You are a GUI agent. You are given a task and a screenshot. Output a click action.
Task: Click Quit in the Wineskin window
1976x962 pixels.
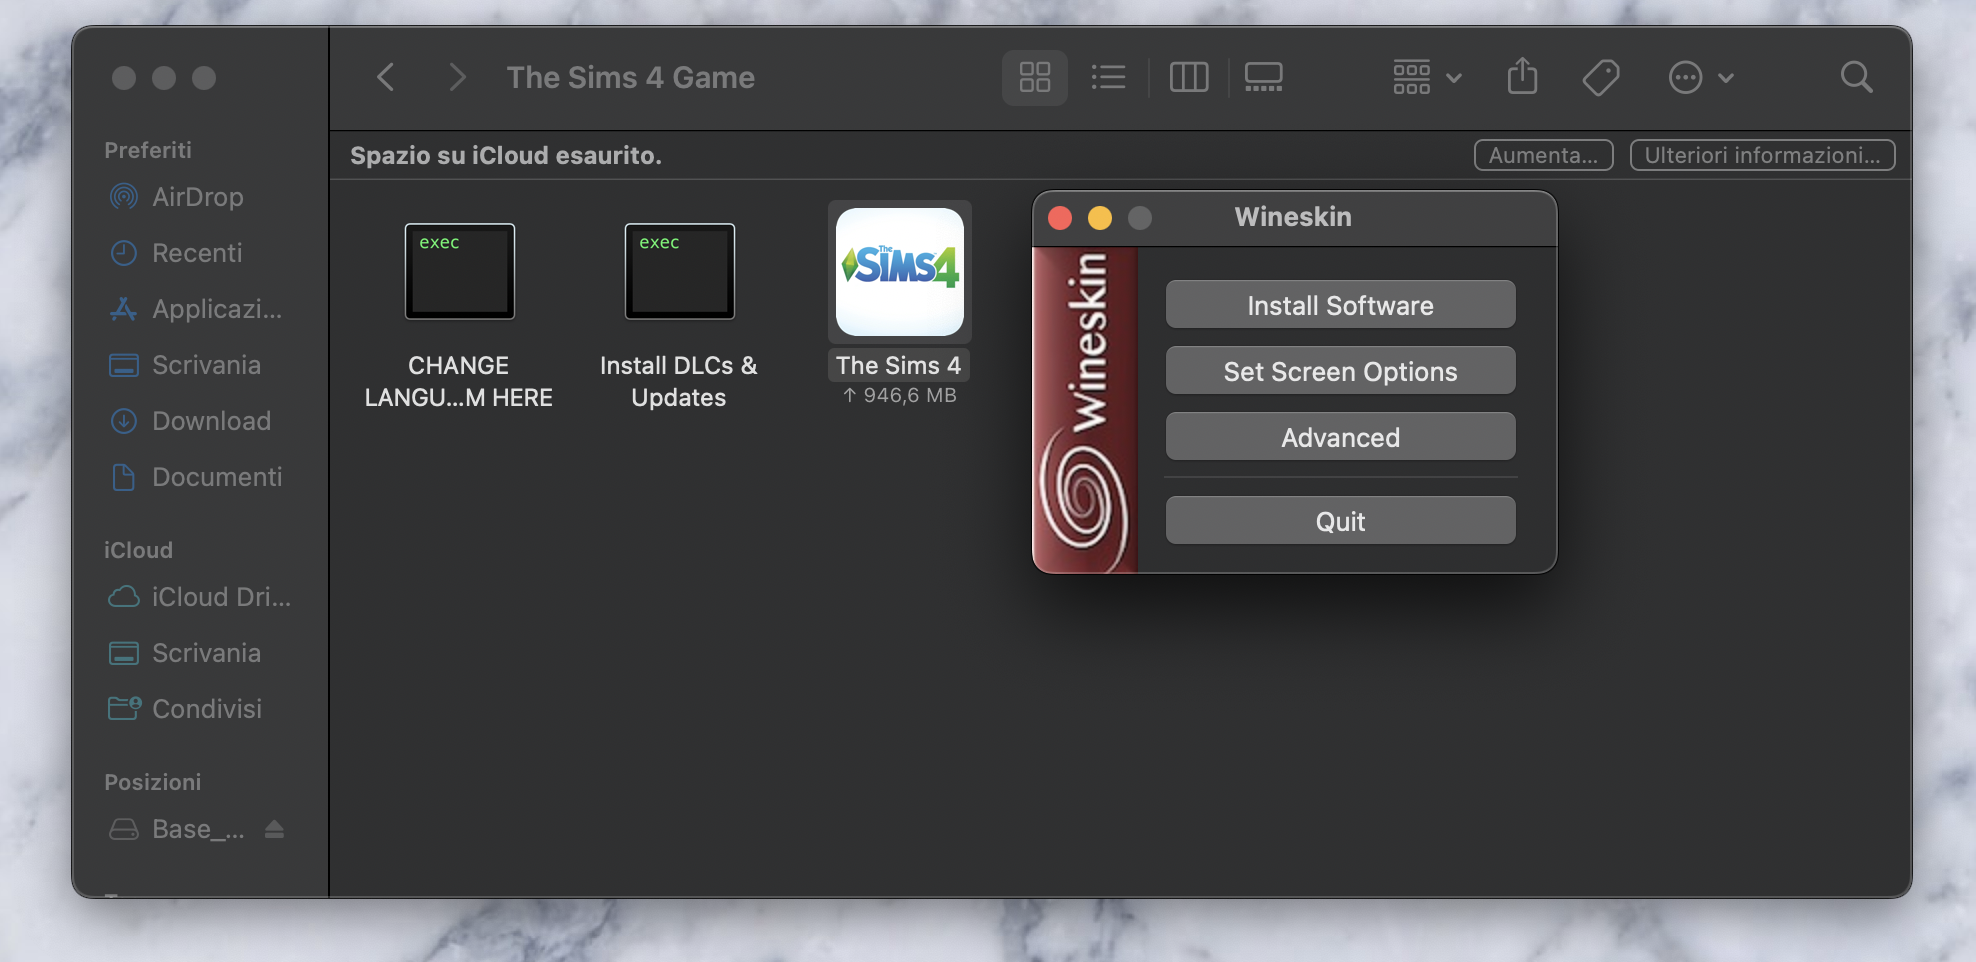1340,520
